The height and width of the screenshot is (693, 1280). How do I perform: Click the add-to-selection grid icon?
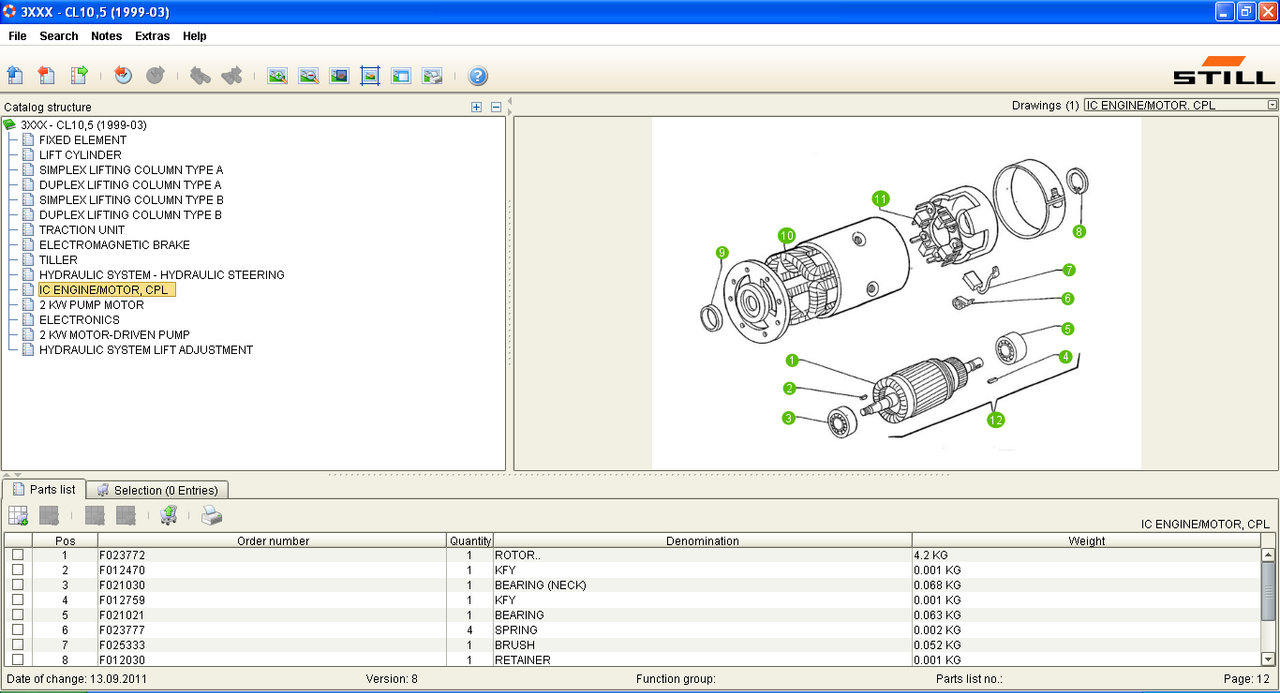[18, 516]
